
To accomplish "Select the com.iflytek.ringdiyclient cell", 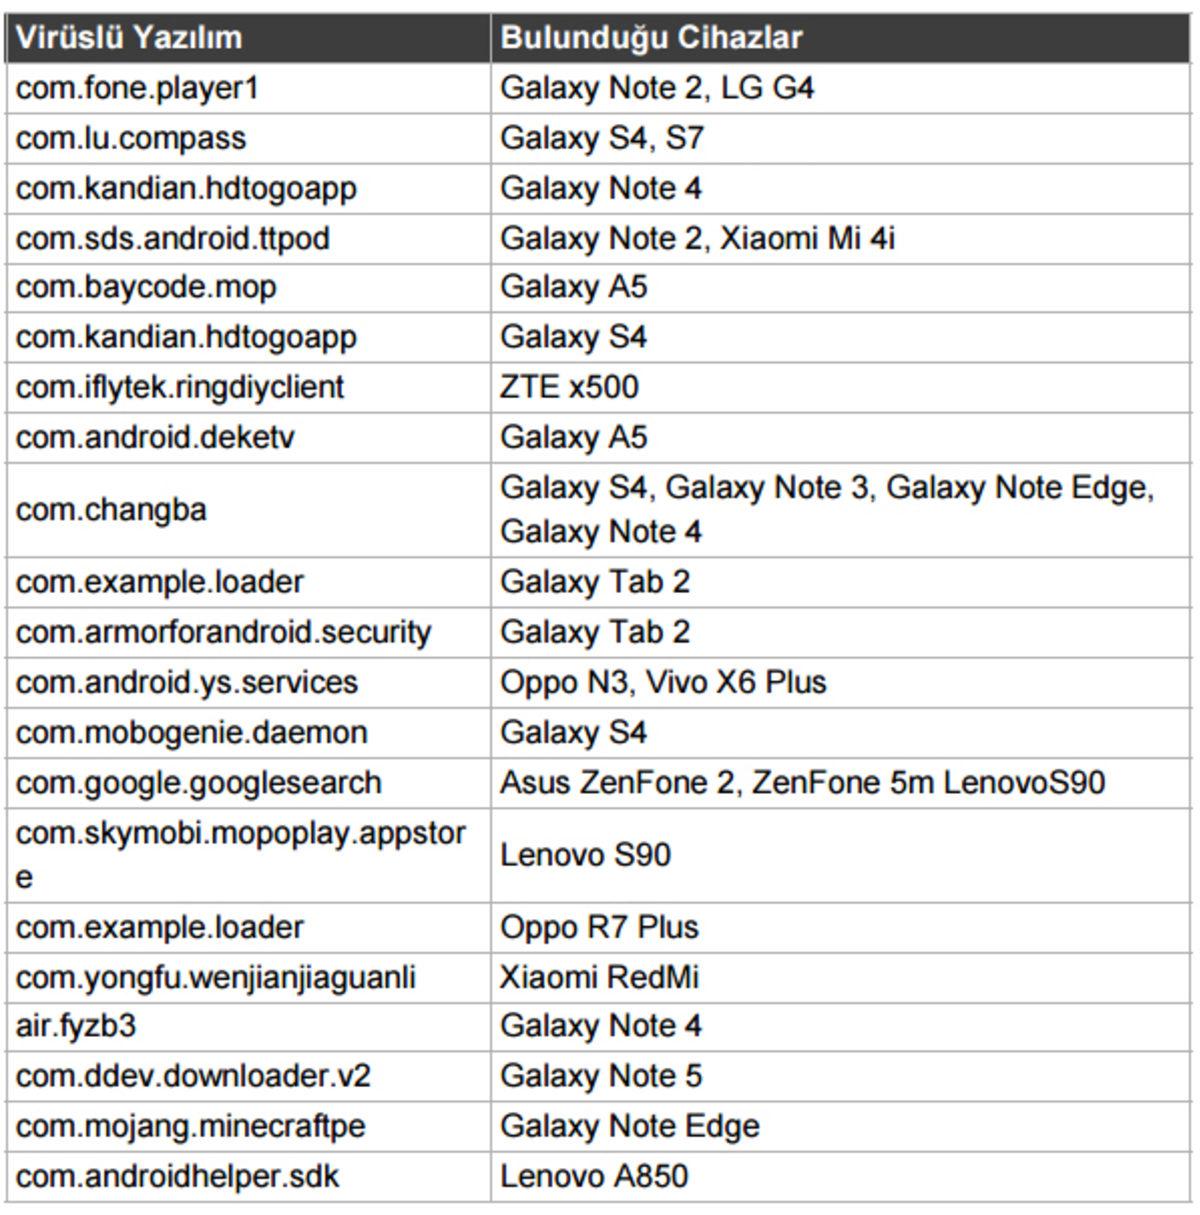I will tap(180, 387).
